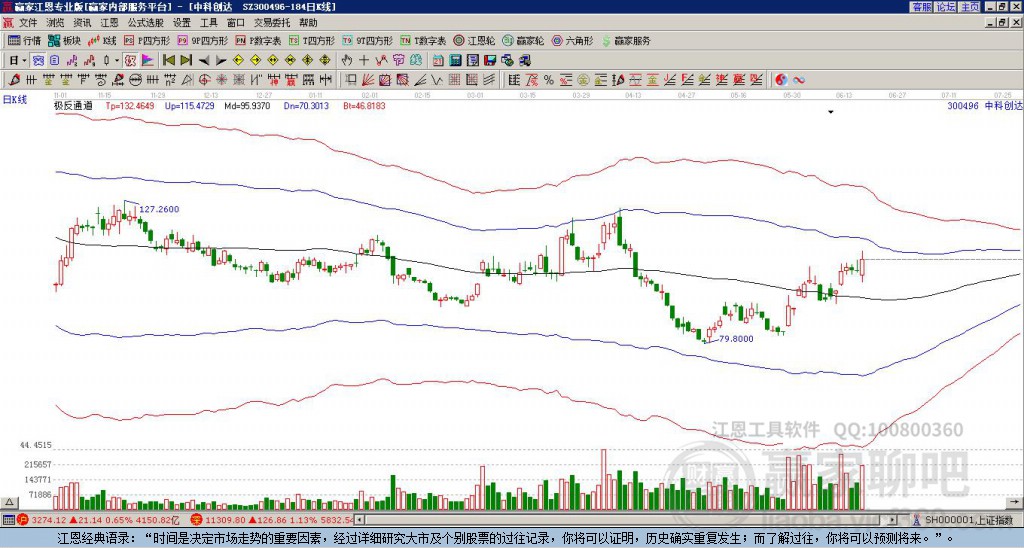Toggle the colored flag marker button
The image size is (1024, 548).
pos(148,60)
